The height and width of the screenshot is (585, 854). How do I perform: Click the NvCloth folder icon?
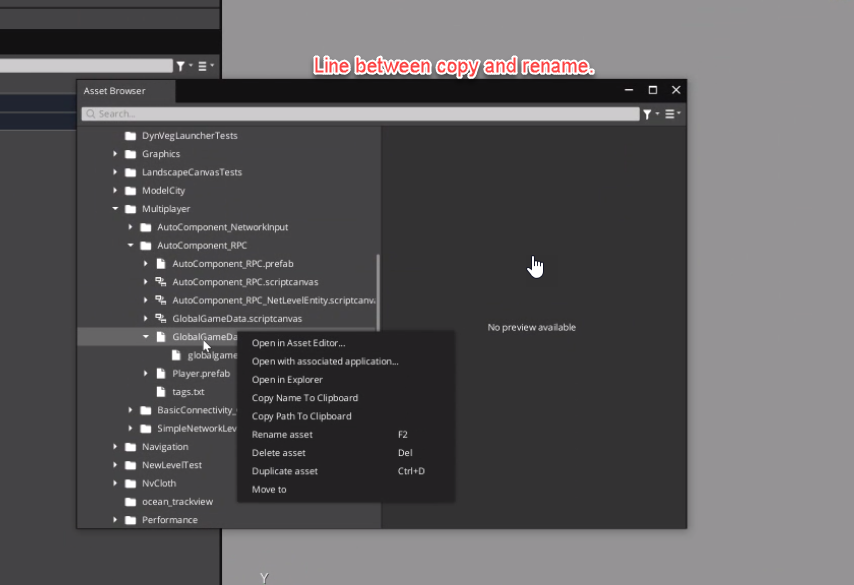pyautogui.click(x=131, y=483)
